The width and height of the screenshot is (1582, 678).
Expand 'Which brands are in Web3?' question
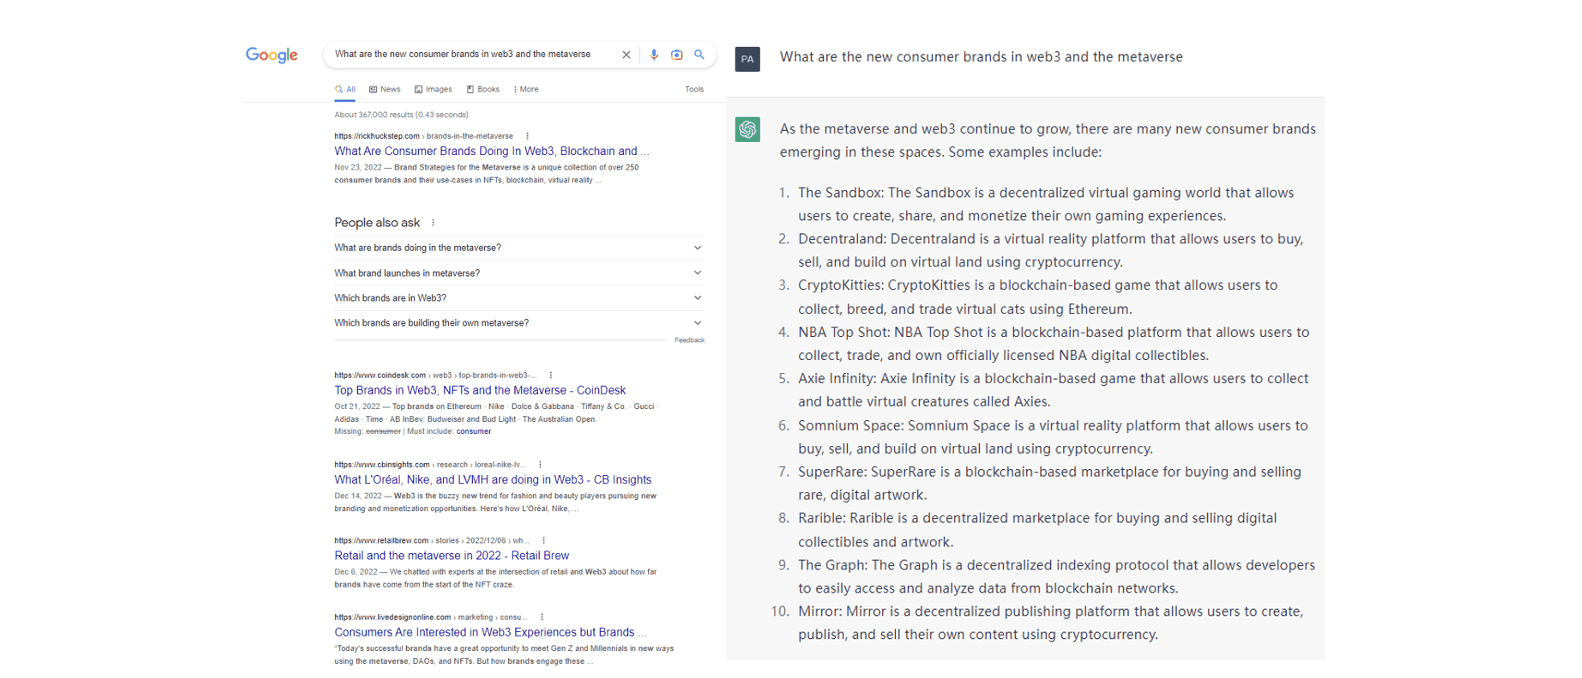[518, 298]
